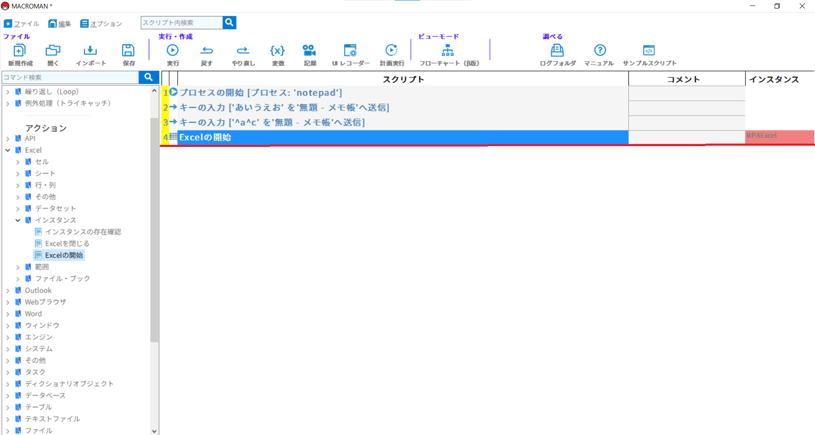Click the RPAExcel instance cell
The width and height of the screenshot is (815, 435).
tap(780, 137)
